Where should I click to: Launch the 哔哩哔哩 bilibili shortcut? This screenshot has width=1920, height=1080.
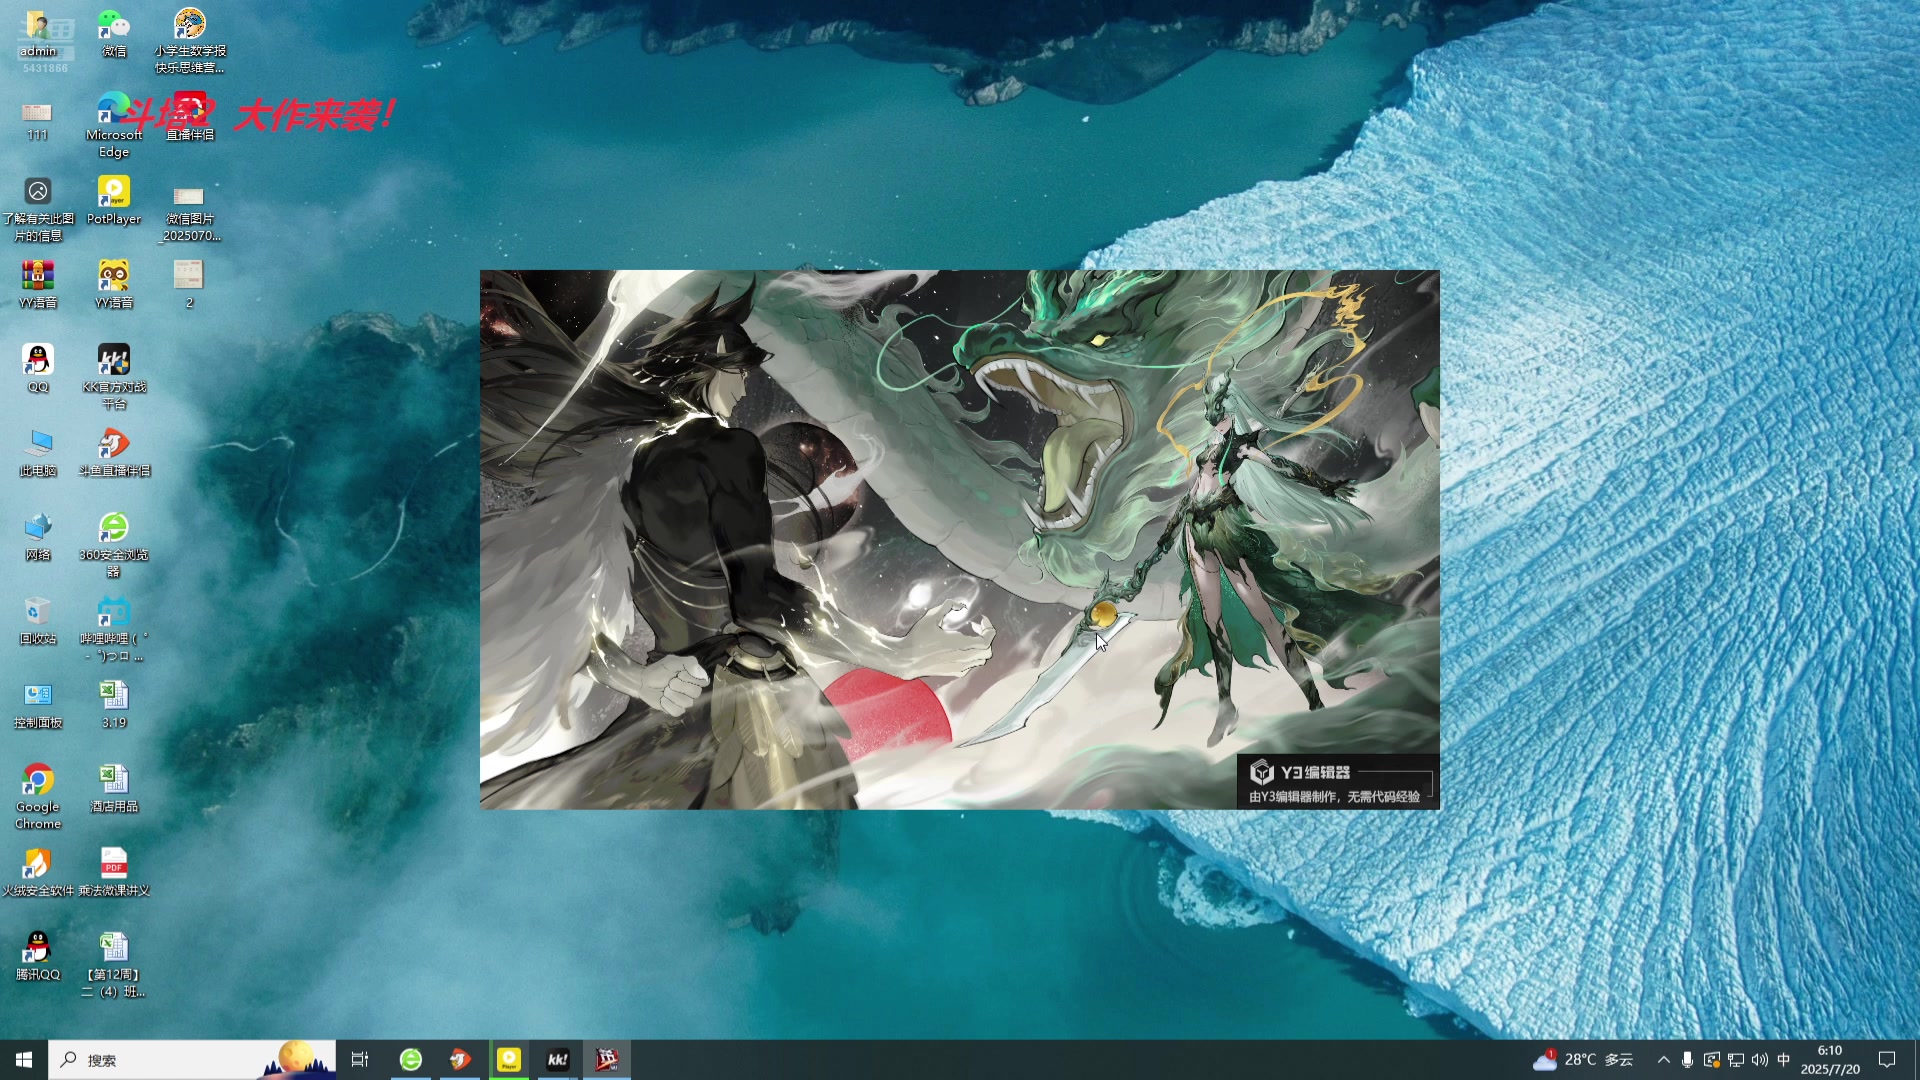114,630
